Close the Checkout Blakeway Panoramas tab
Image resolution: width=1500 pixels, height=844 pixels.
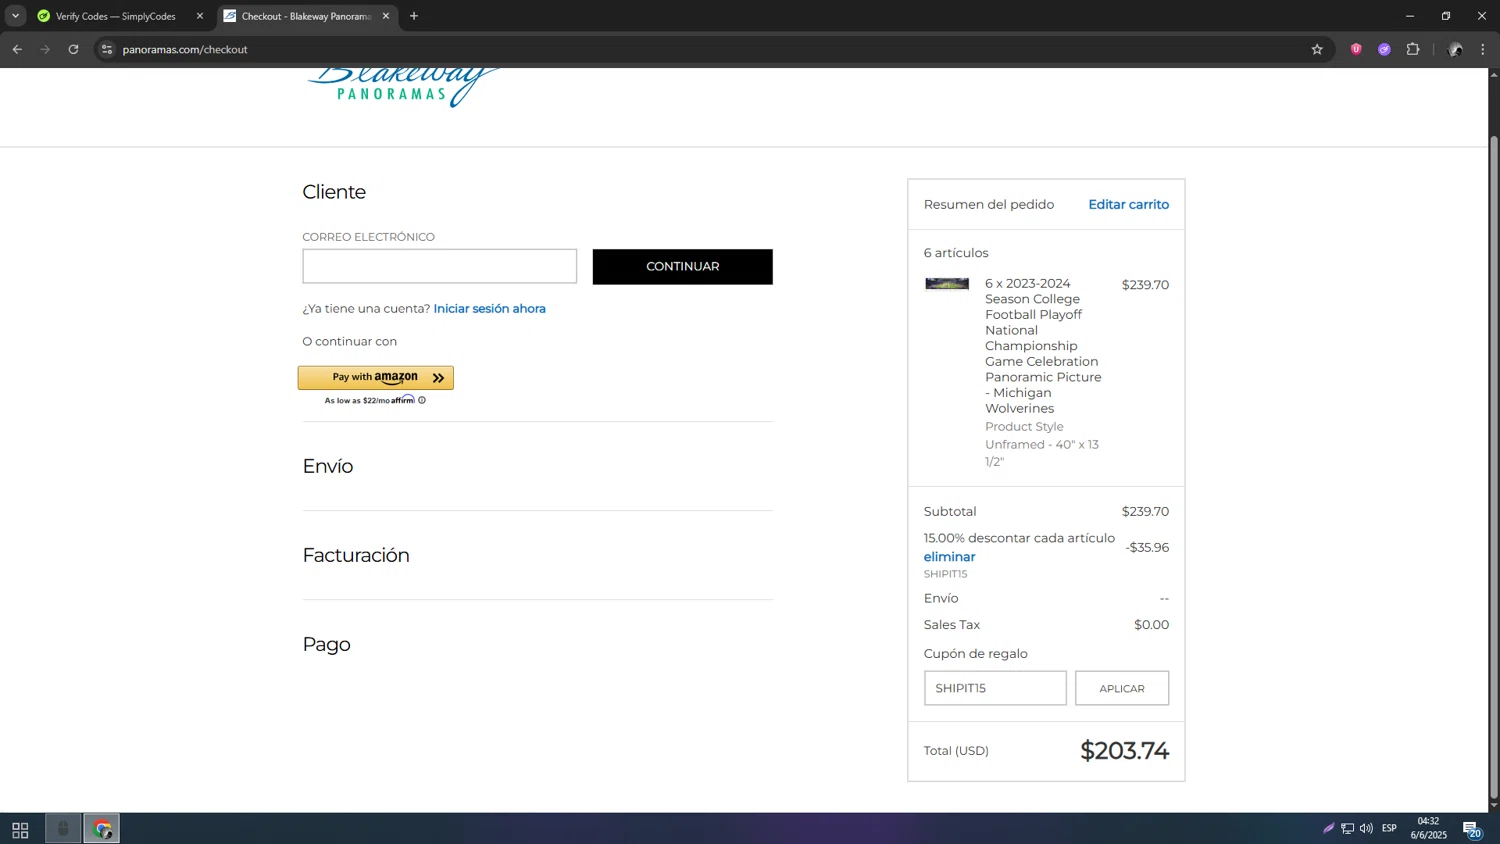386,16
